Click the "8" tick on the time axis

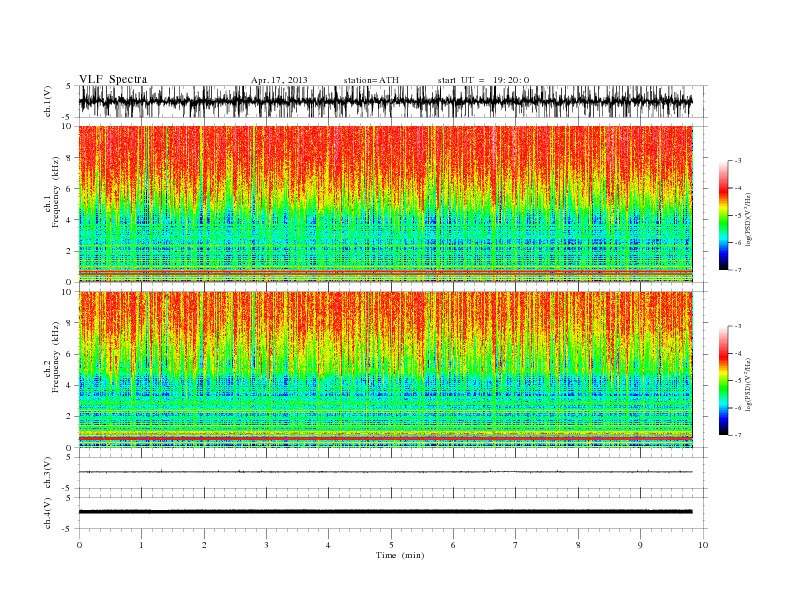(x=578, y=545)
